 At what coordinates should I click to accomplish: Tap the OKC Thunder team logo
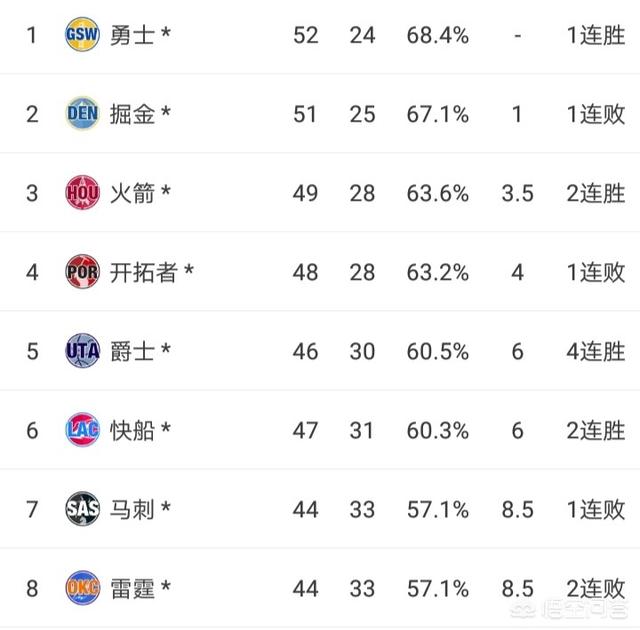point(82,588)
